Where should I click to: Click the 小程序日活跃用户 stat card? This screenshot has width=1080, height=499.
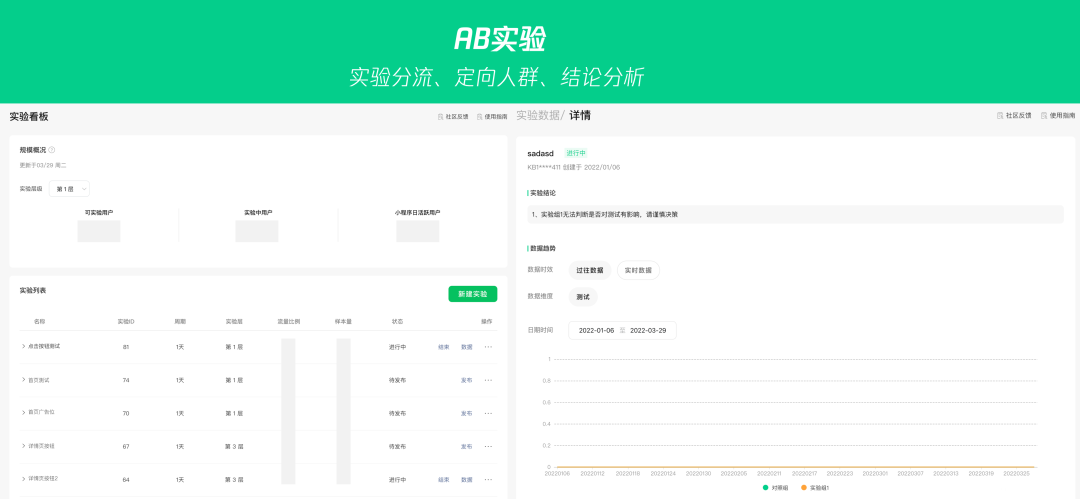(417, 226)
